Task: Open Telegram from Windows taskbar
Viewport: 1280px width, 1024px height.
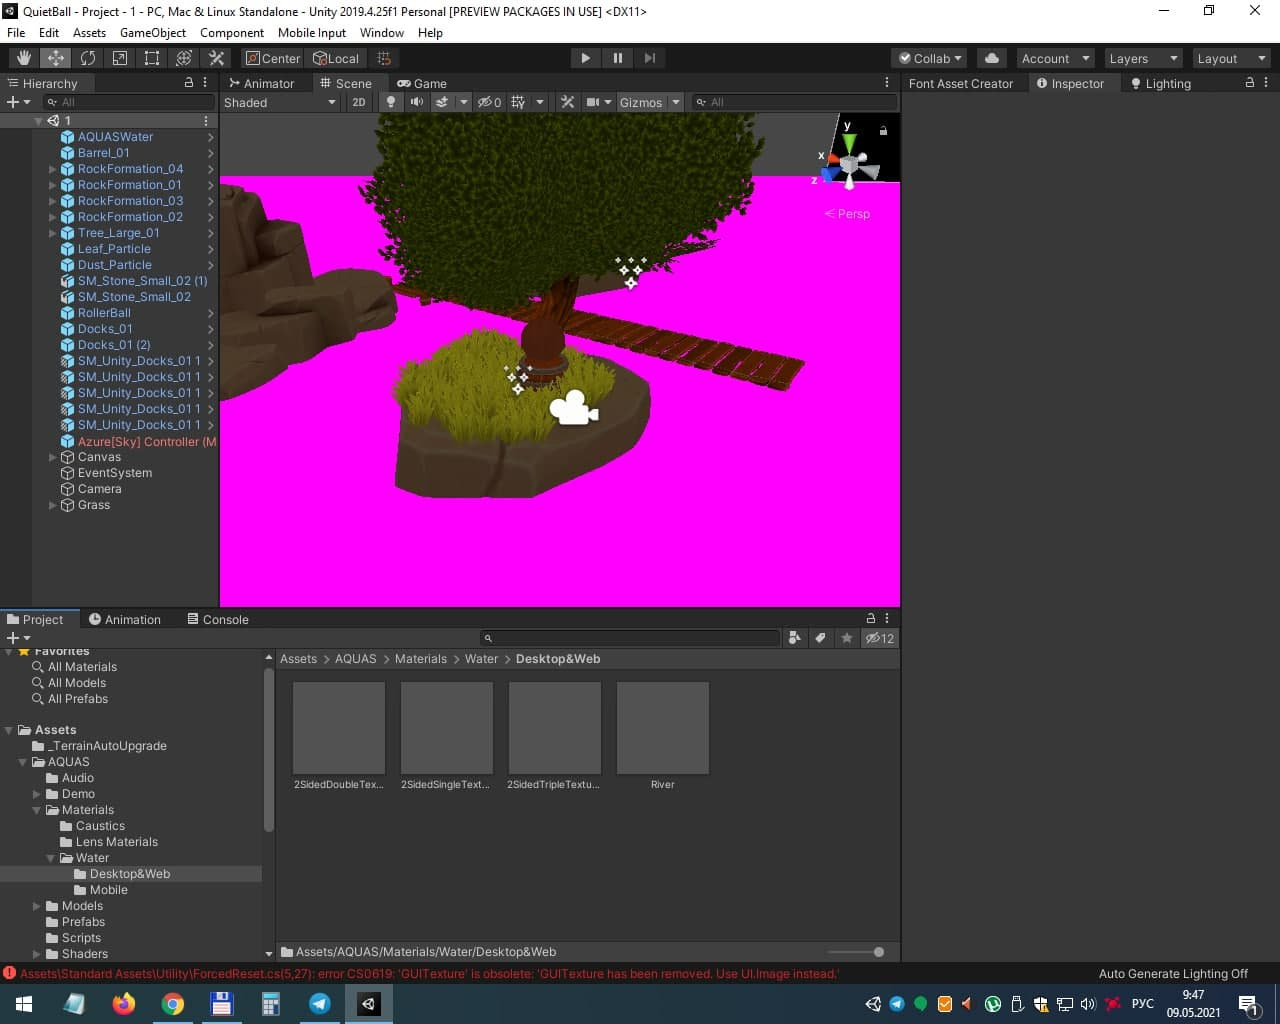Action: coord(320,1004)
